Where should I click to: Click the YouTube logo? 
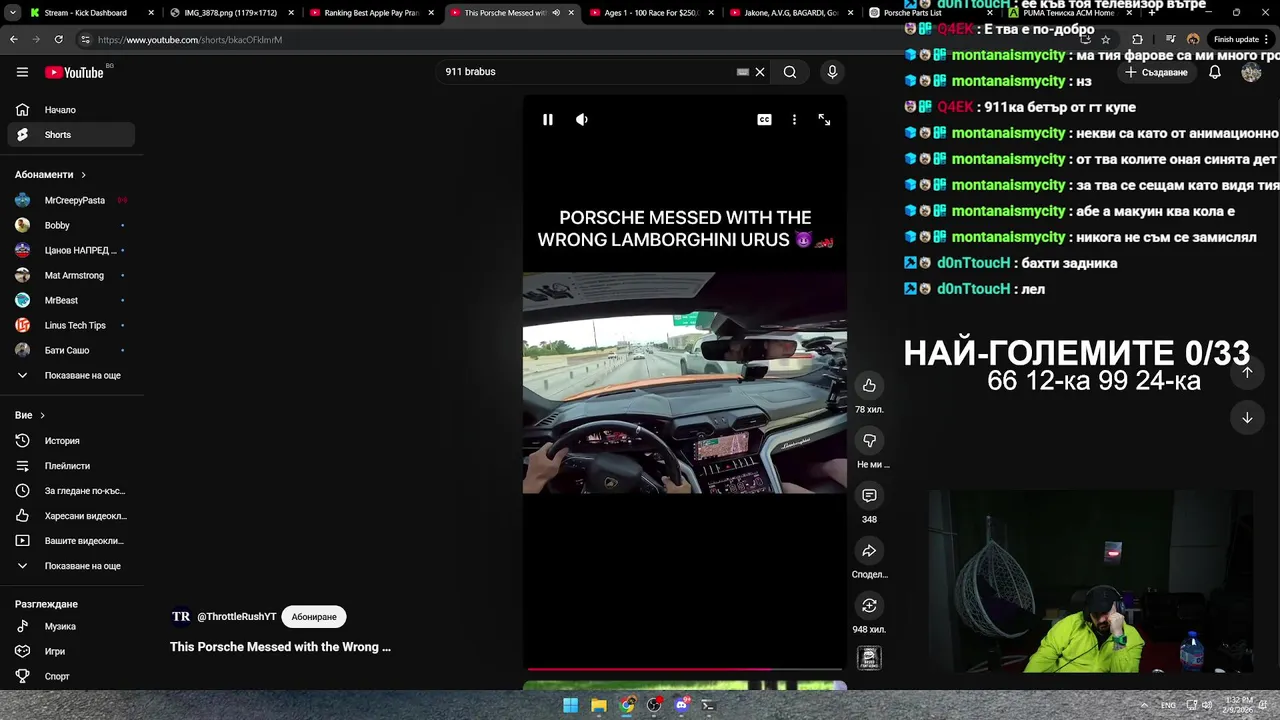coord(74,72)
